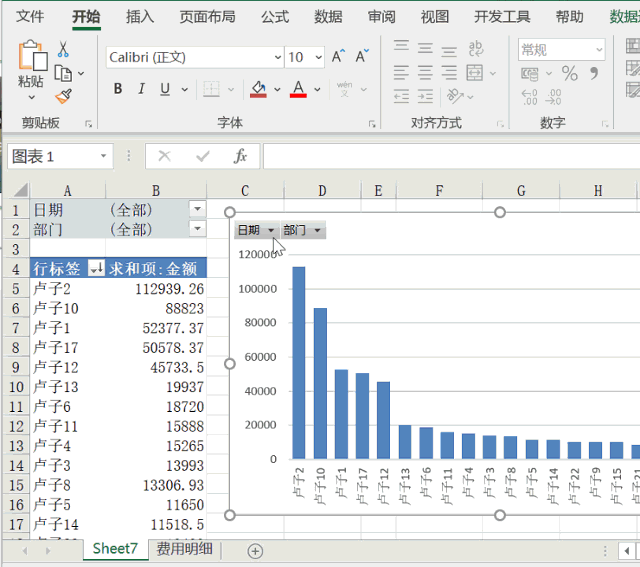Click the Cut scissors icon
The image size is (640, 567).
(63, 49)
